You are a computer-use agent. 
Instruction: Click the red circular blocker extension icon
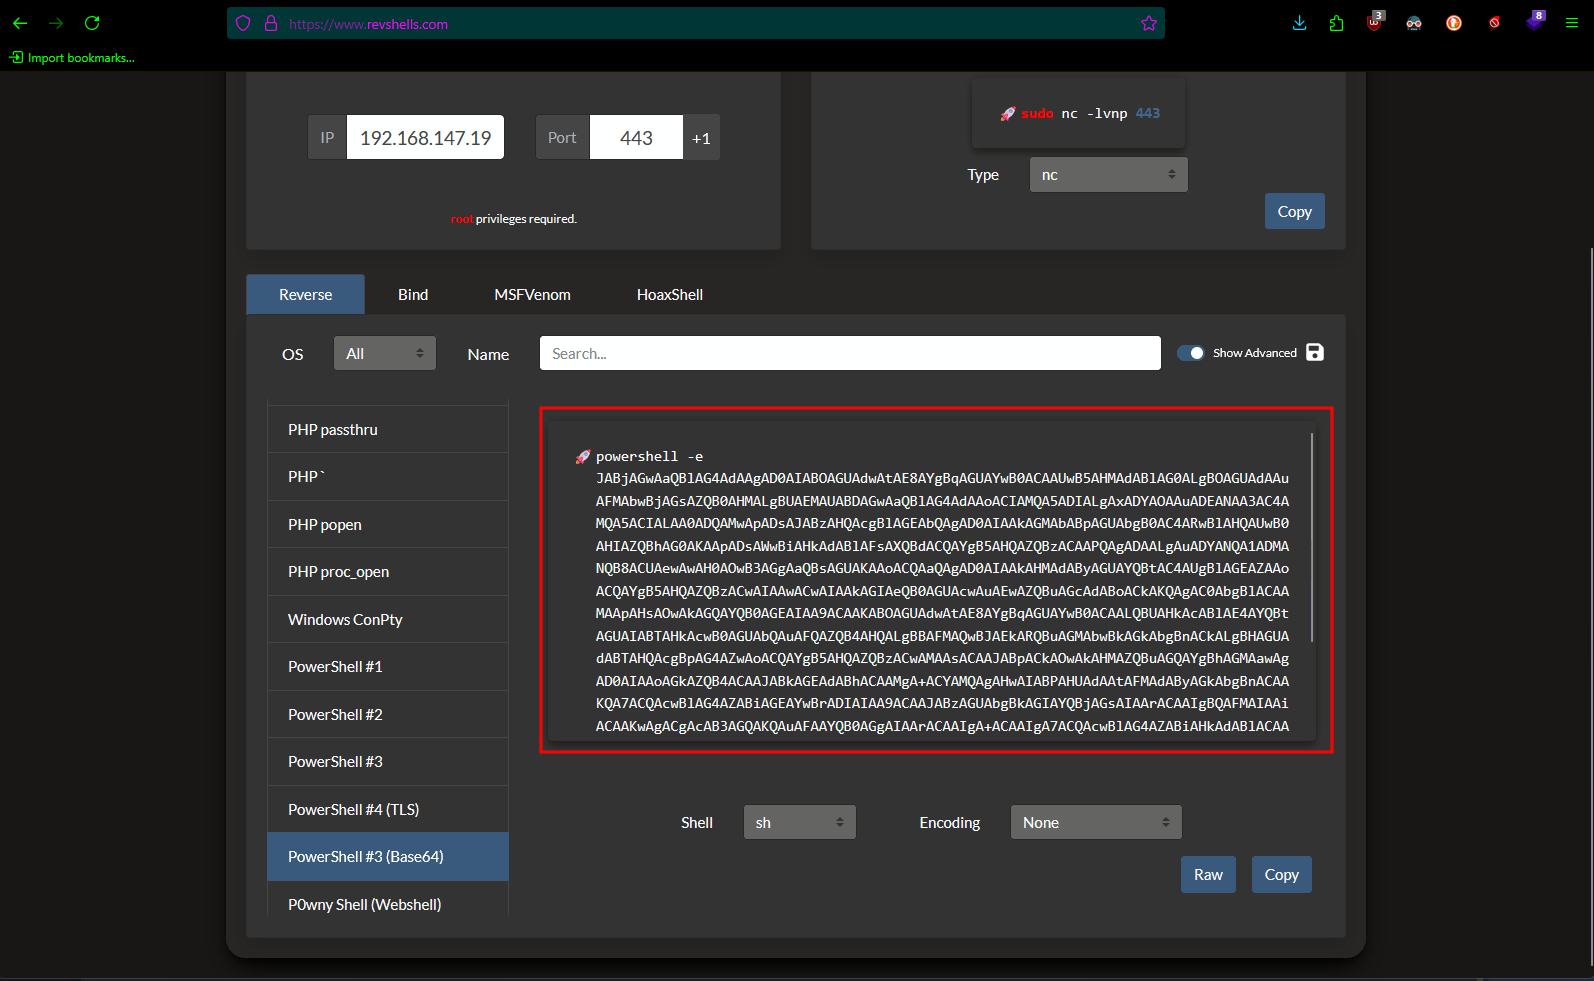(x=1494, y=23)
